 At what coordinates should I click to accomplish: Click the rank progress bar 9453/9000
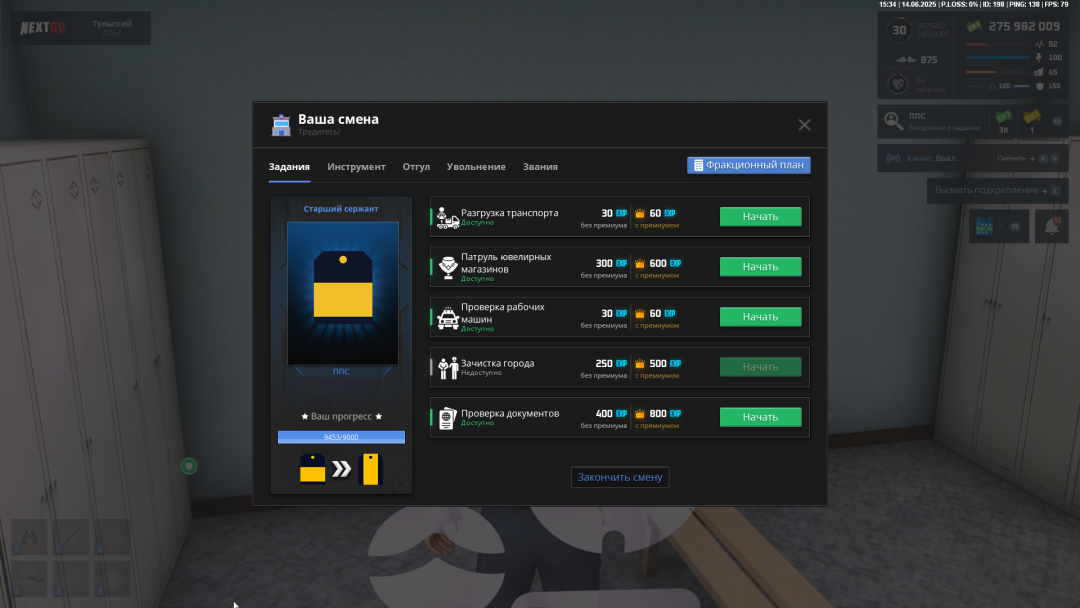click(x=341, y=437)
